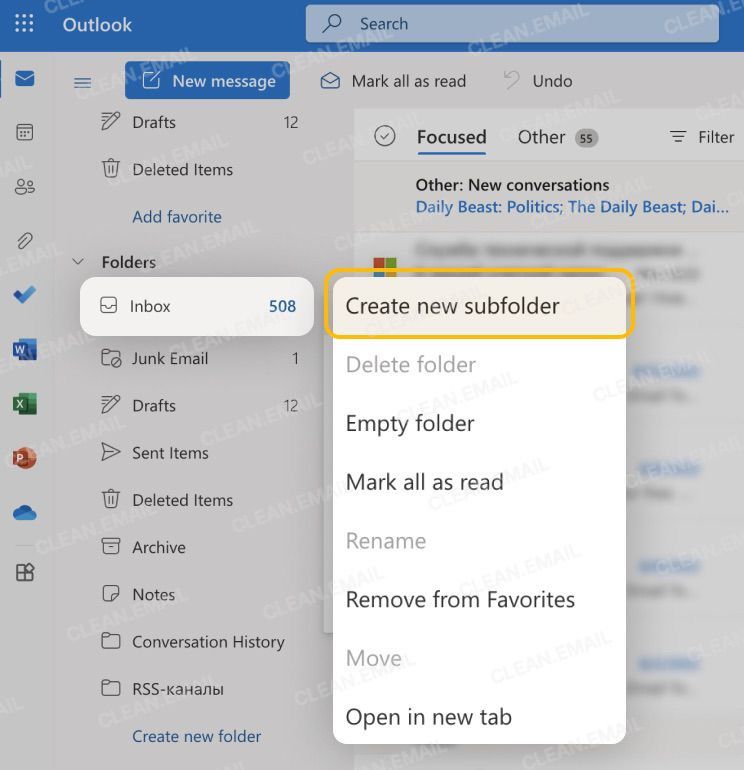Select Junk Email folder

(x=199, y=358)
